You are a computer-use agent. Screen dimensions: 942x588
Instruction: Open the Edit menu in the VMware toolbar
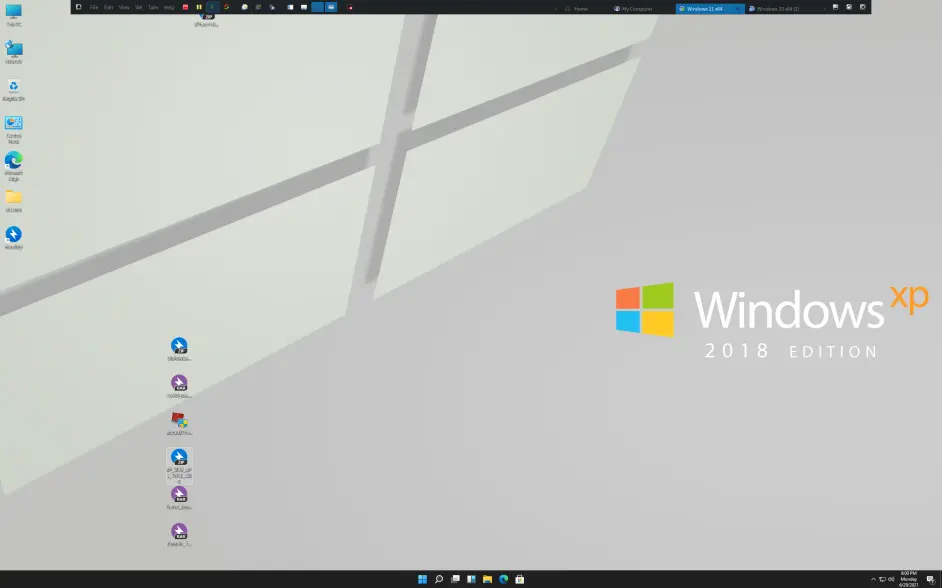tap(108, 7)
